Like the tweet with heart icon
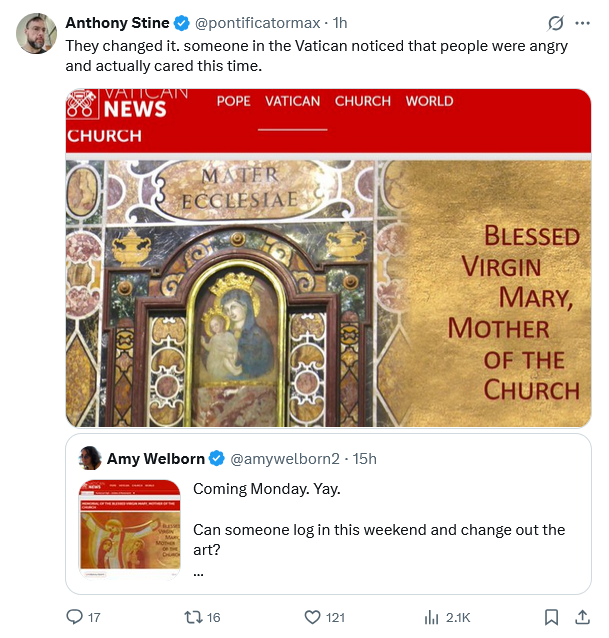The width and height of the screenshot is (609, 638). [x=312, y=617]
